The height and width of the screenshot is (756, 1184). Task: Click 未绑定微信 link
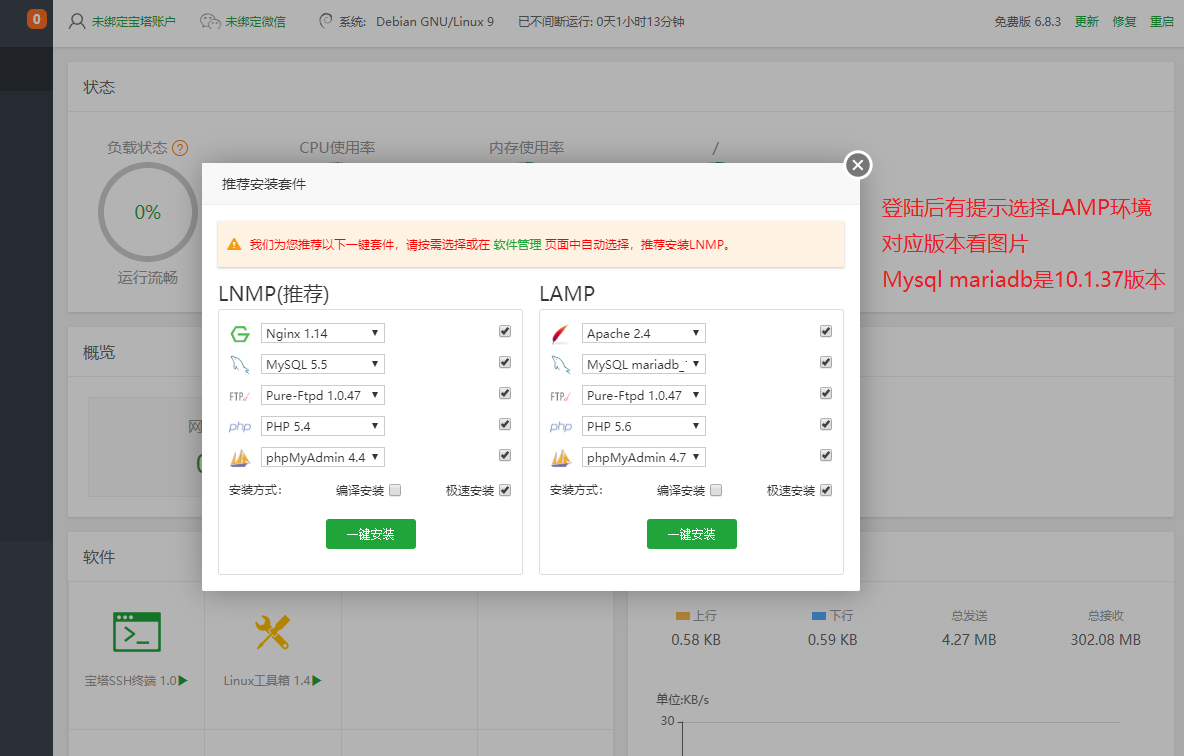pyautogui.click(x=255, y=21)
